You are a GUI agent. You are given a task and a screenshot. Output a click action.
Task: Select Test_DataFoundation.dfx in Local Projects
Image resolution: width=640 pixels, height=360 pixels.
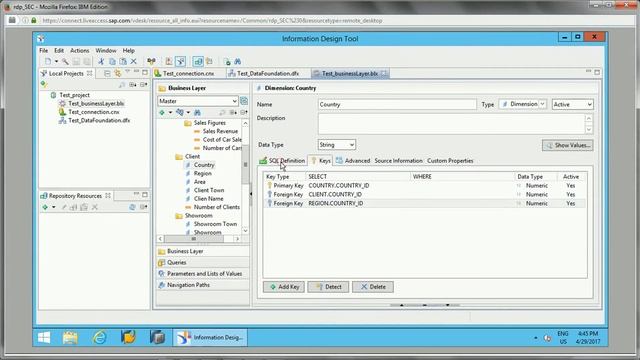pos(99,120)
